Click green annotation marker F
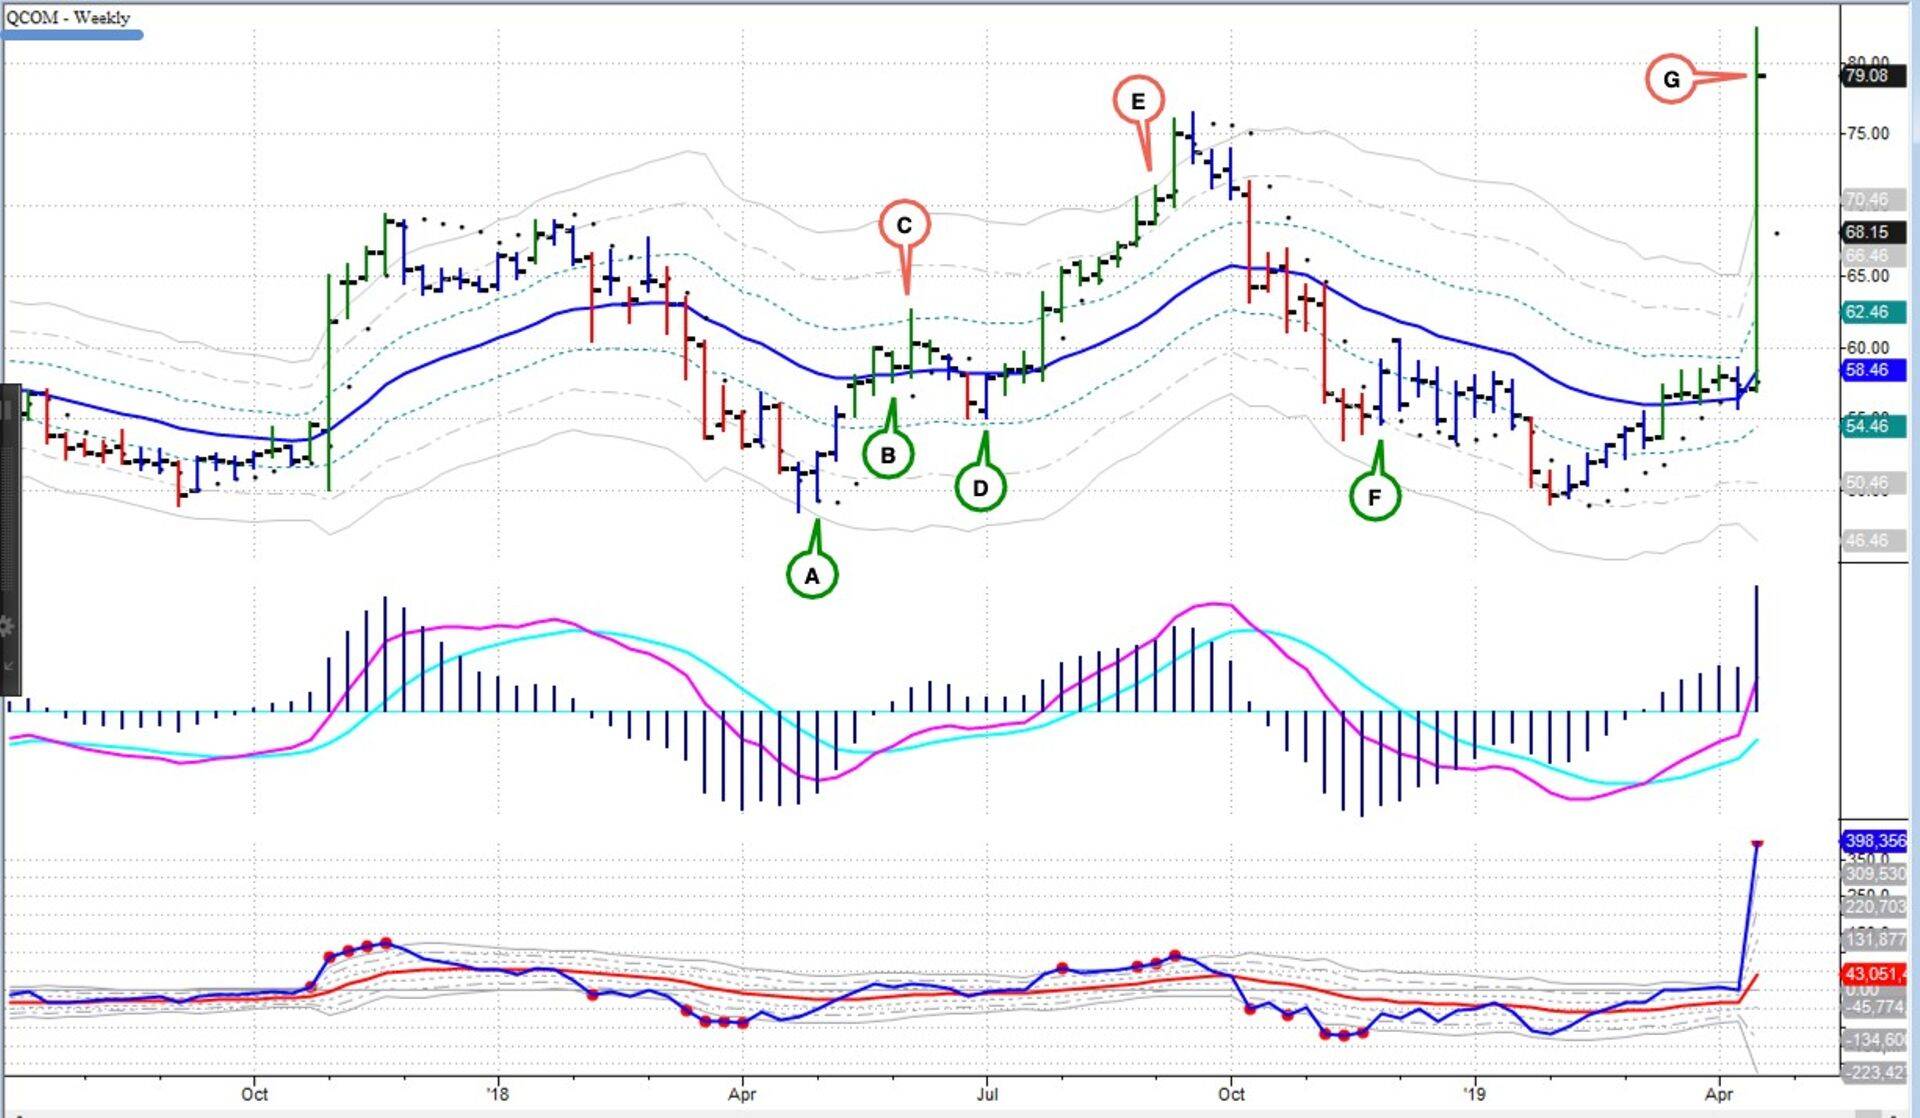Screen dimensions: 1920x1118 coord(1374,497)
